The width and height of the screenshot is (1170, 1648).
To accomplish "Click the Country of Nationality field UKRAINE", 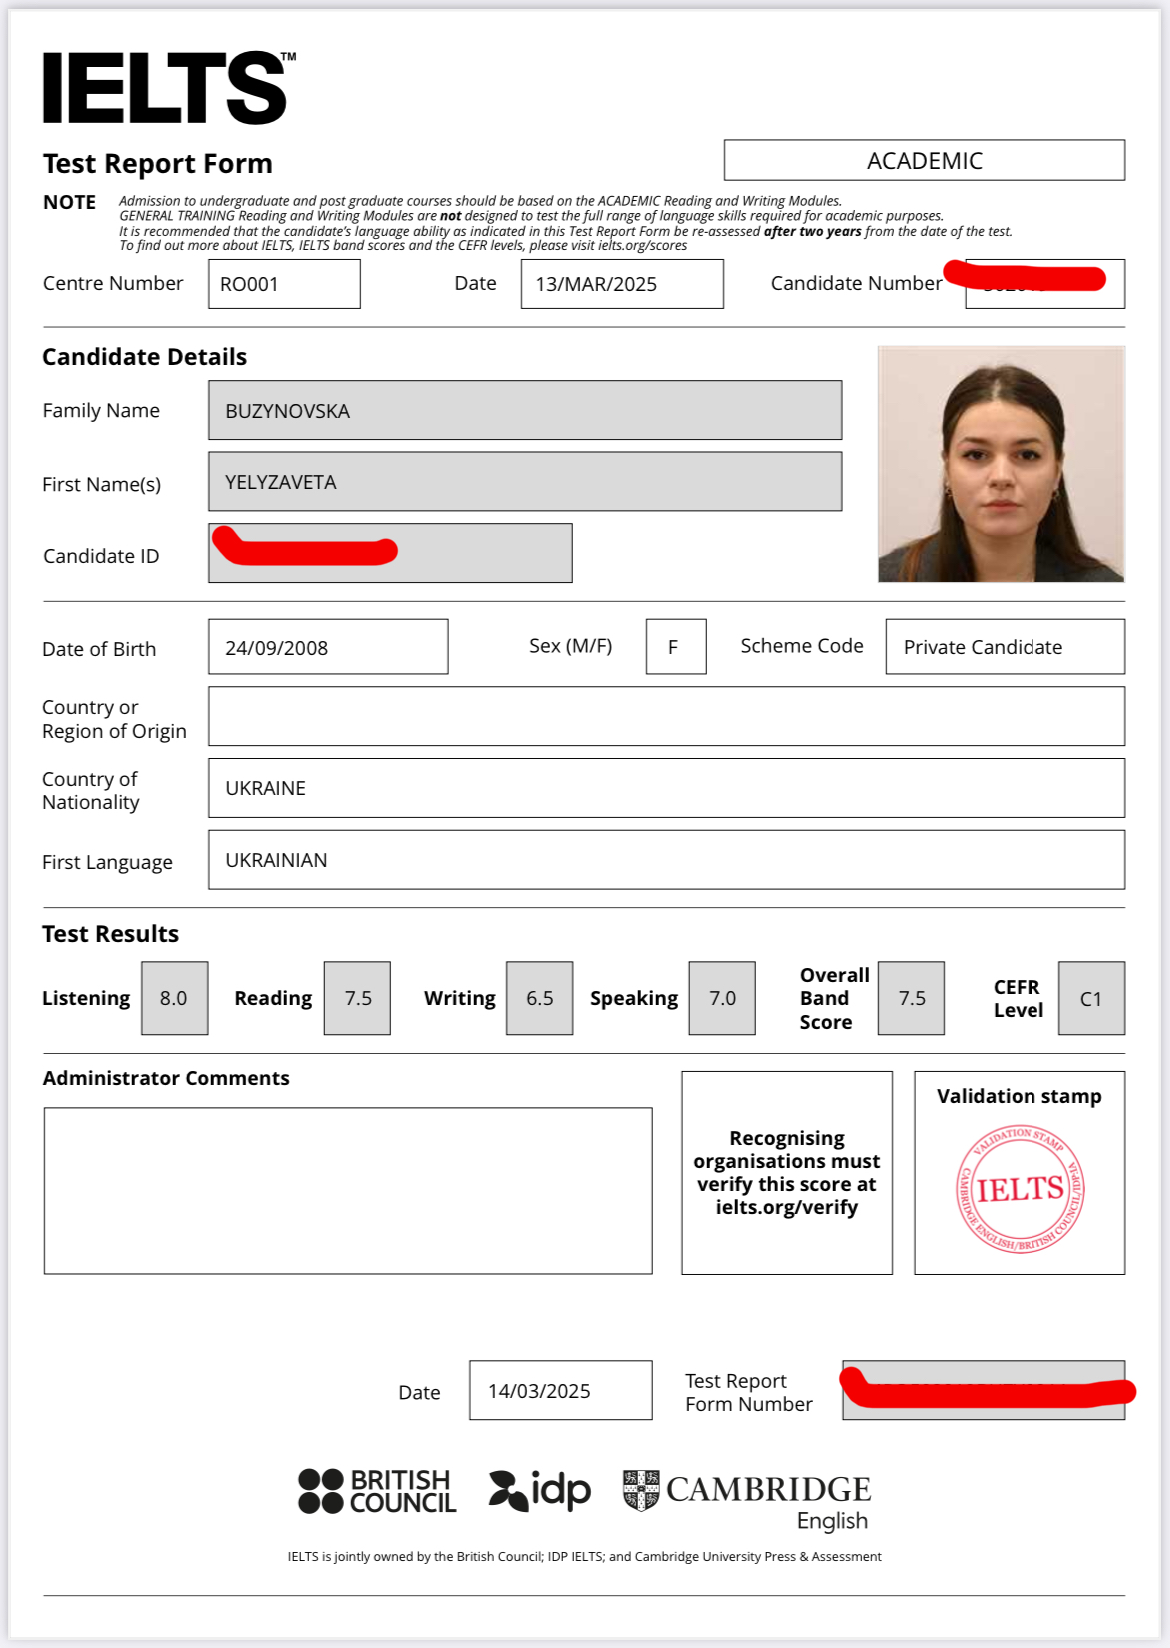I will (666, 788).
